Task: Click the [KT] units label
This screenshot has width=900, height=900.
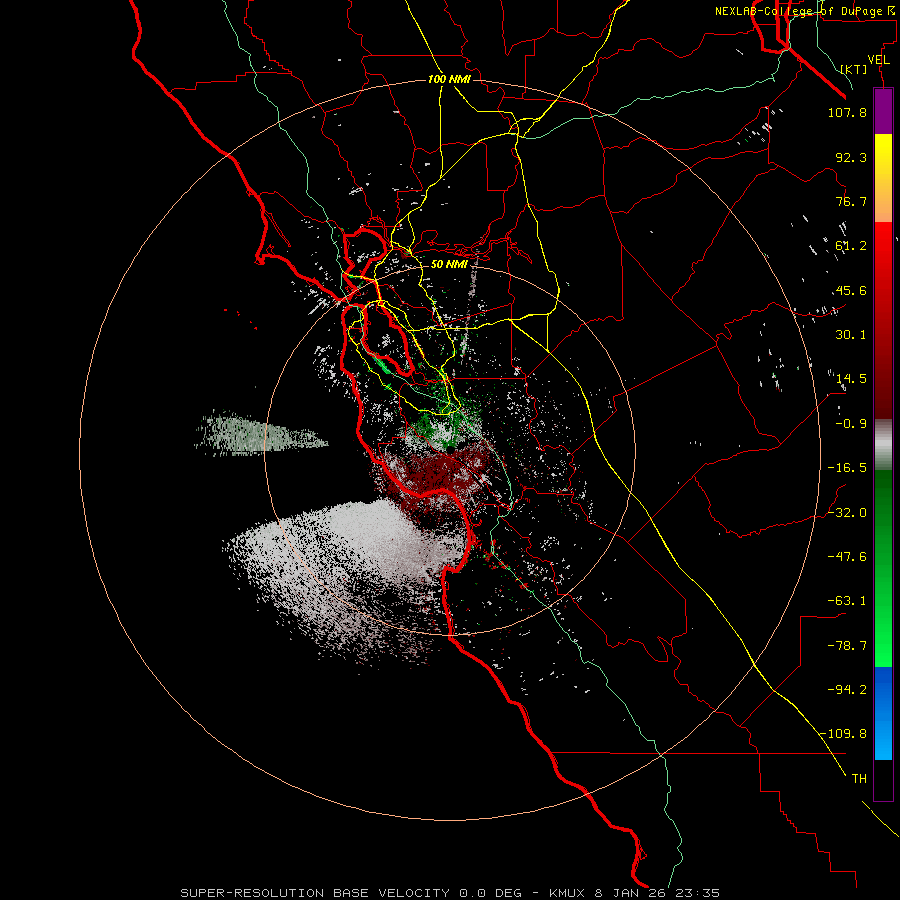Action: 853,69
